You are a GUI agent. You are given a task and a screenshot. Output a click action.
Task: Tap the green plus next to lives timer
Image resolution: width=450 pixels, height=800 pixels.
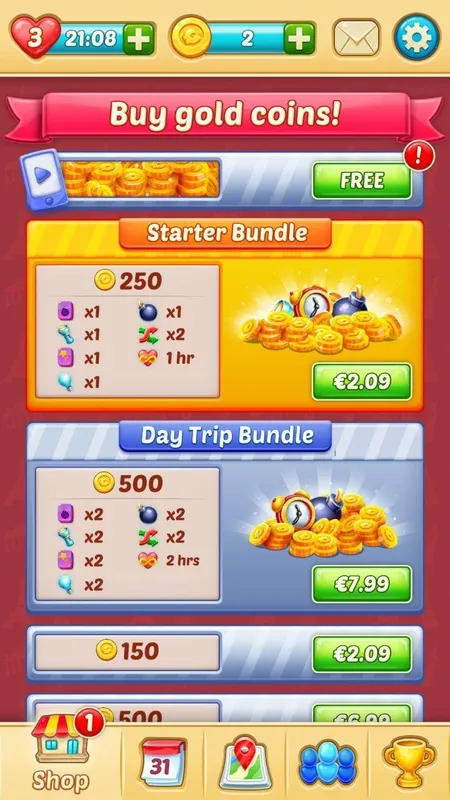click(x=138, y=38)
